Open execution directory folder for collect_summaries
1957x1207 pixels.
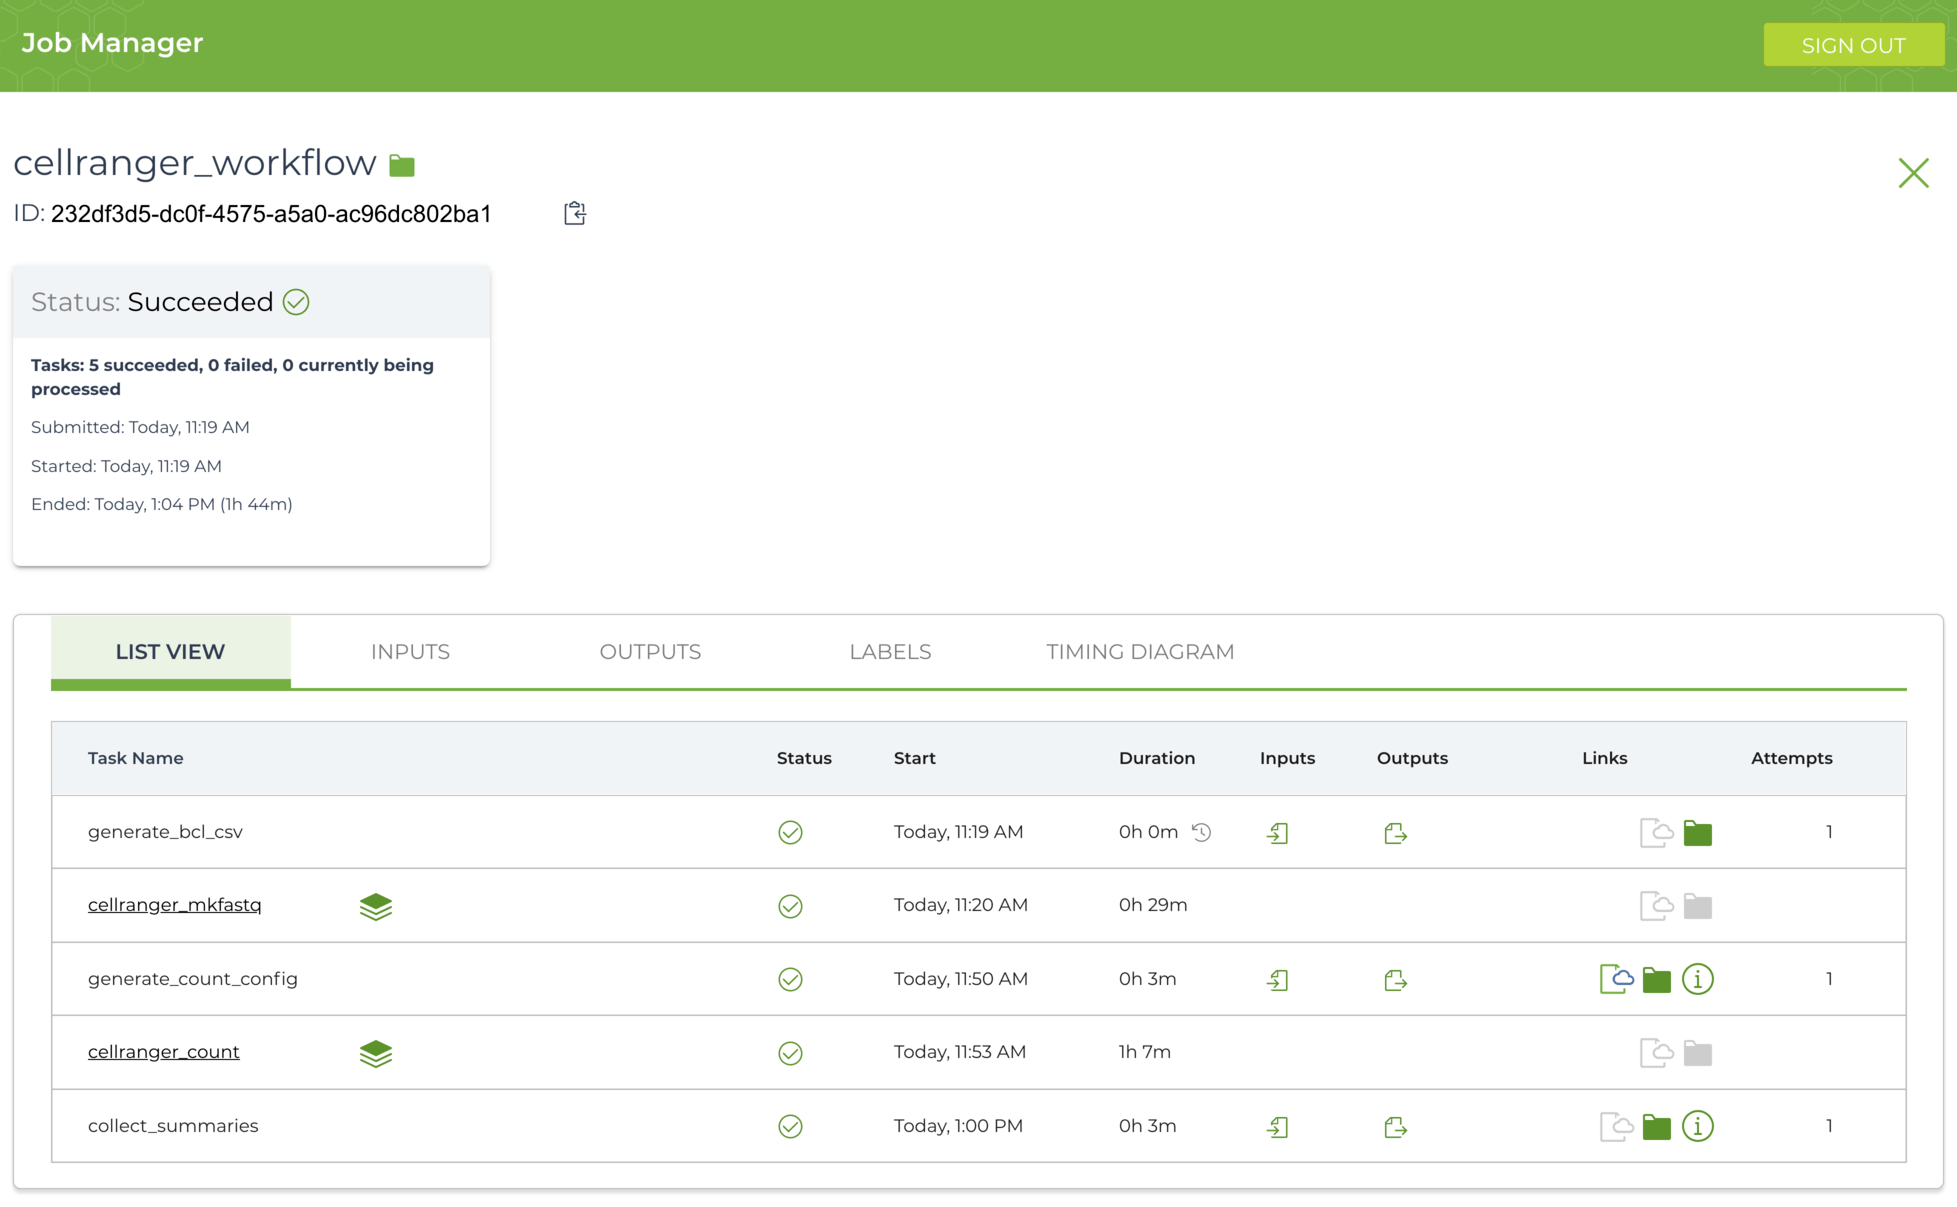1656,1127
